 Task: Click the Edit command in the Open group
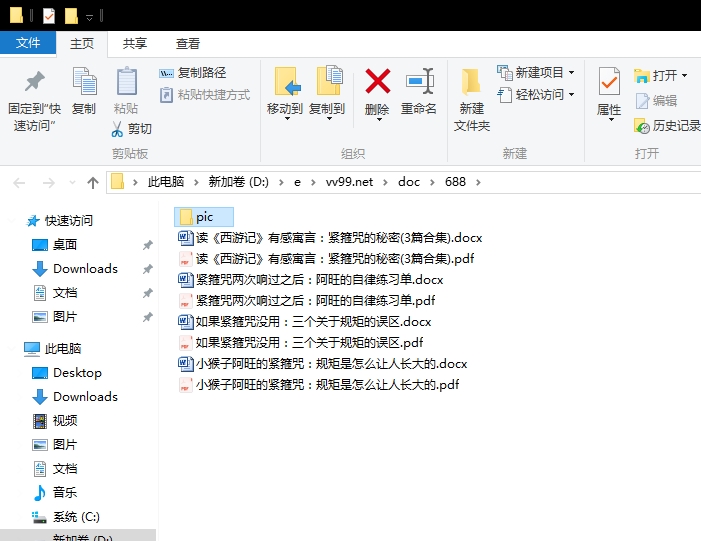tap(656, 101)
